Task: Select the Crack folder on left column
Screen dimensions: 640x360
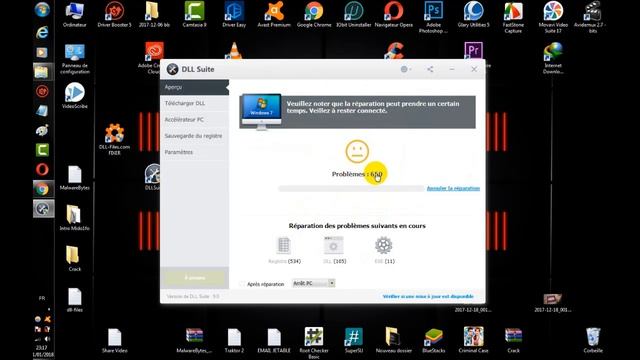Action: tap(75, 259)
